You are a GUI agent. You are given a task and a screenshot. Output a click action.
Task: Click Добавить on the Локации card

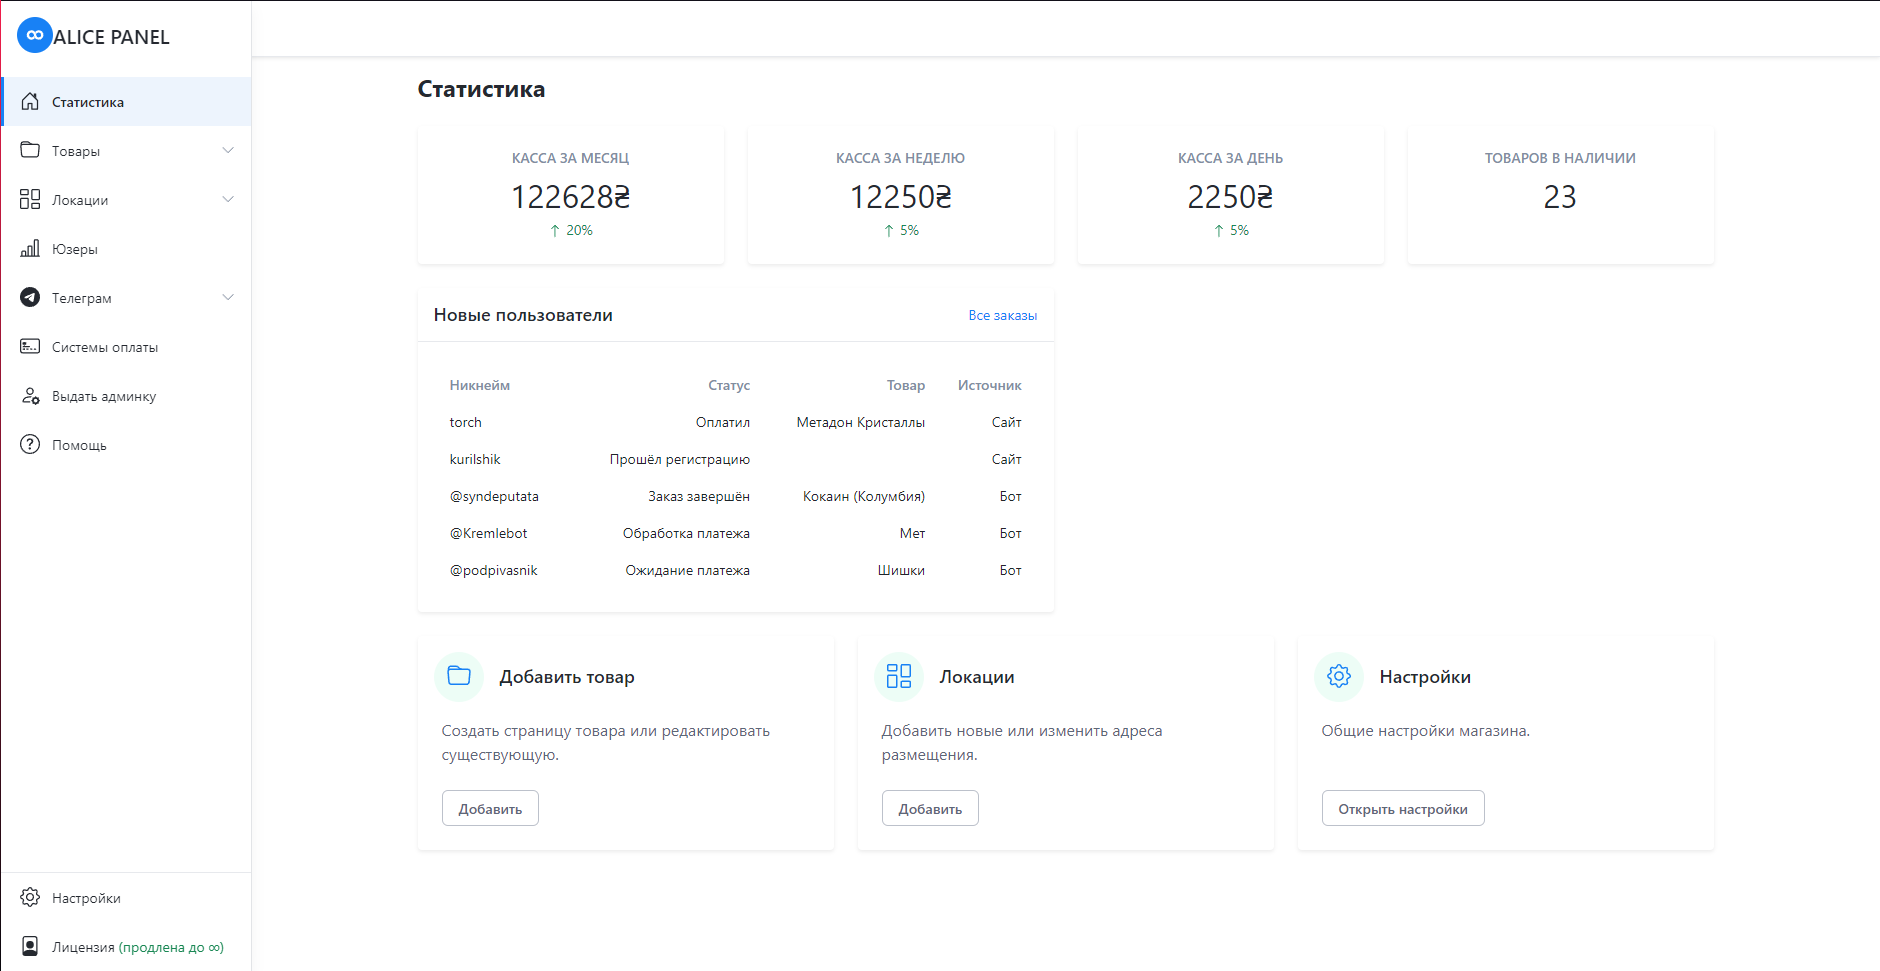click(930, 808)
